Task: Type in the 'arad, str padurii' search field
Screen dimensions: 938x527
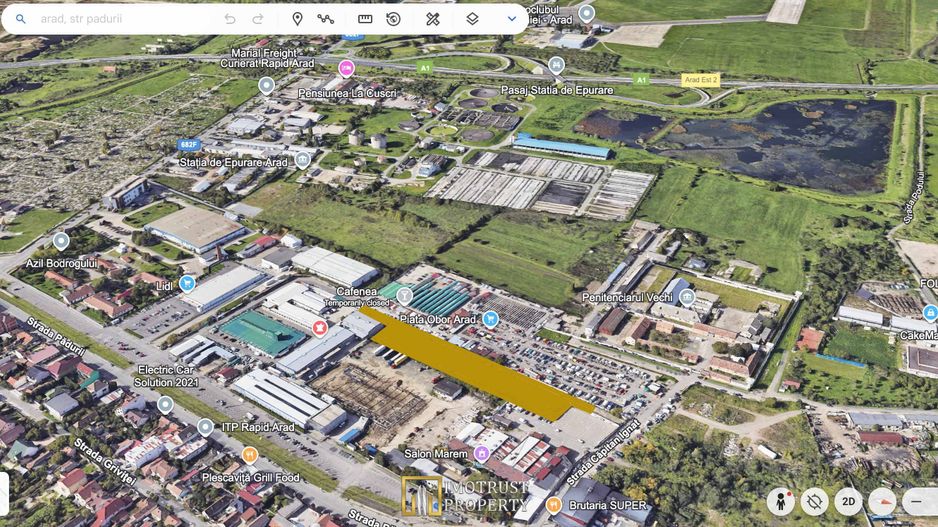Action: (120, 19)
